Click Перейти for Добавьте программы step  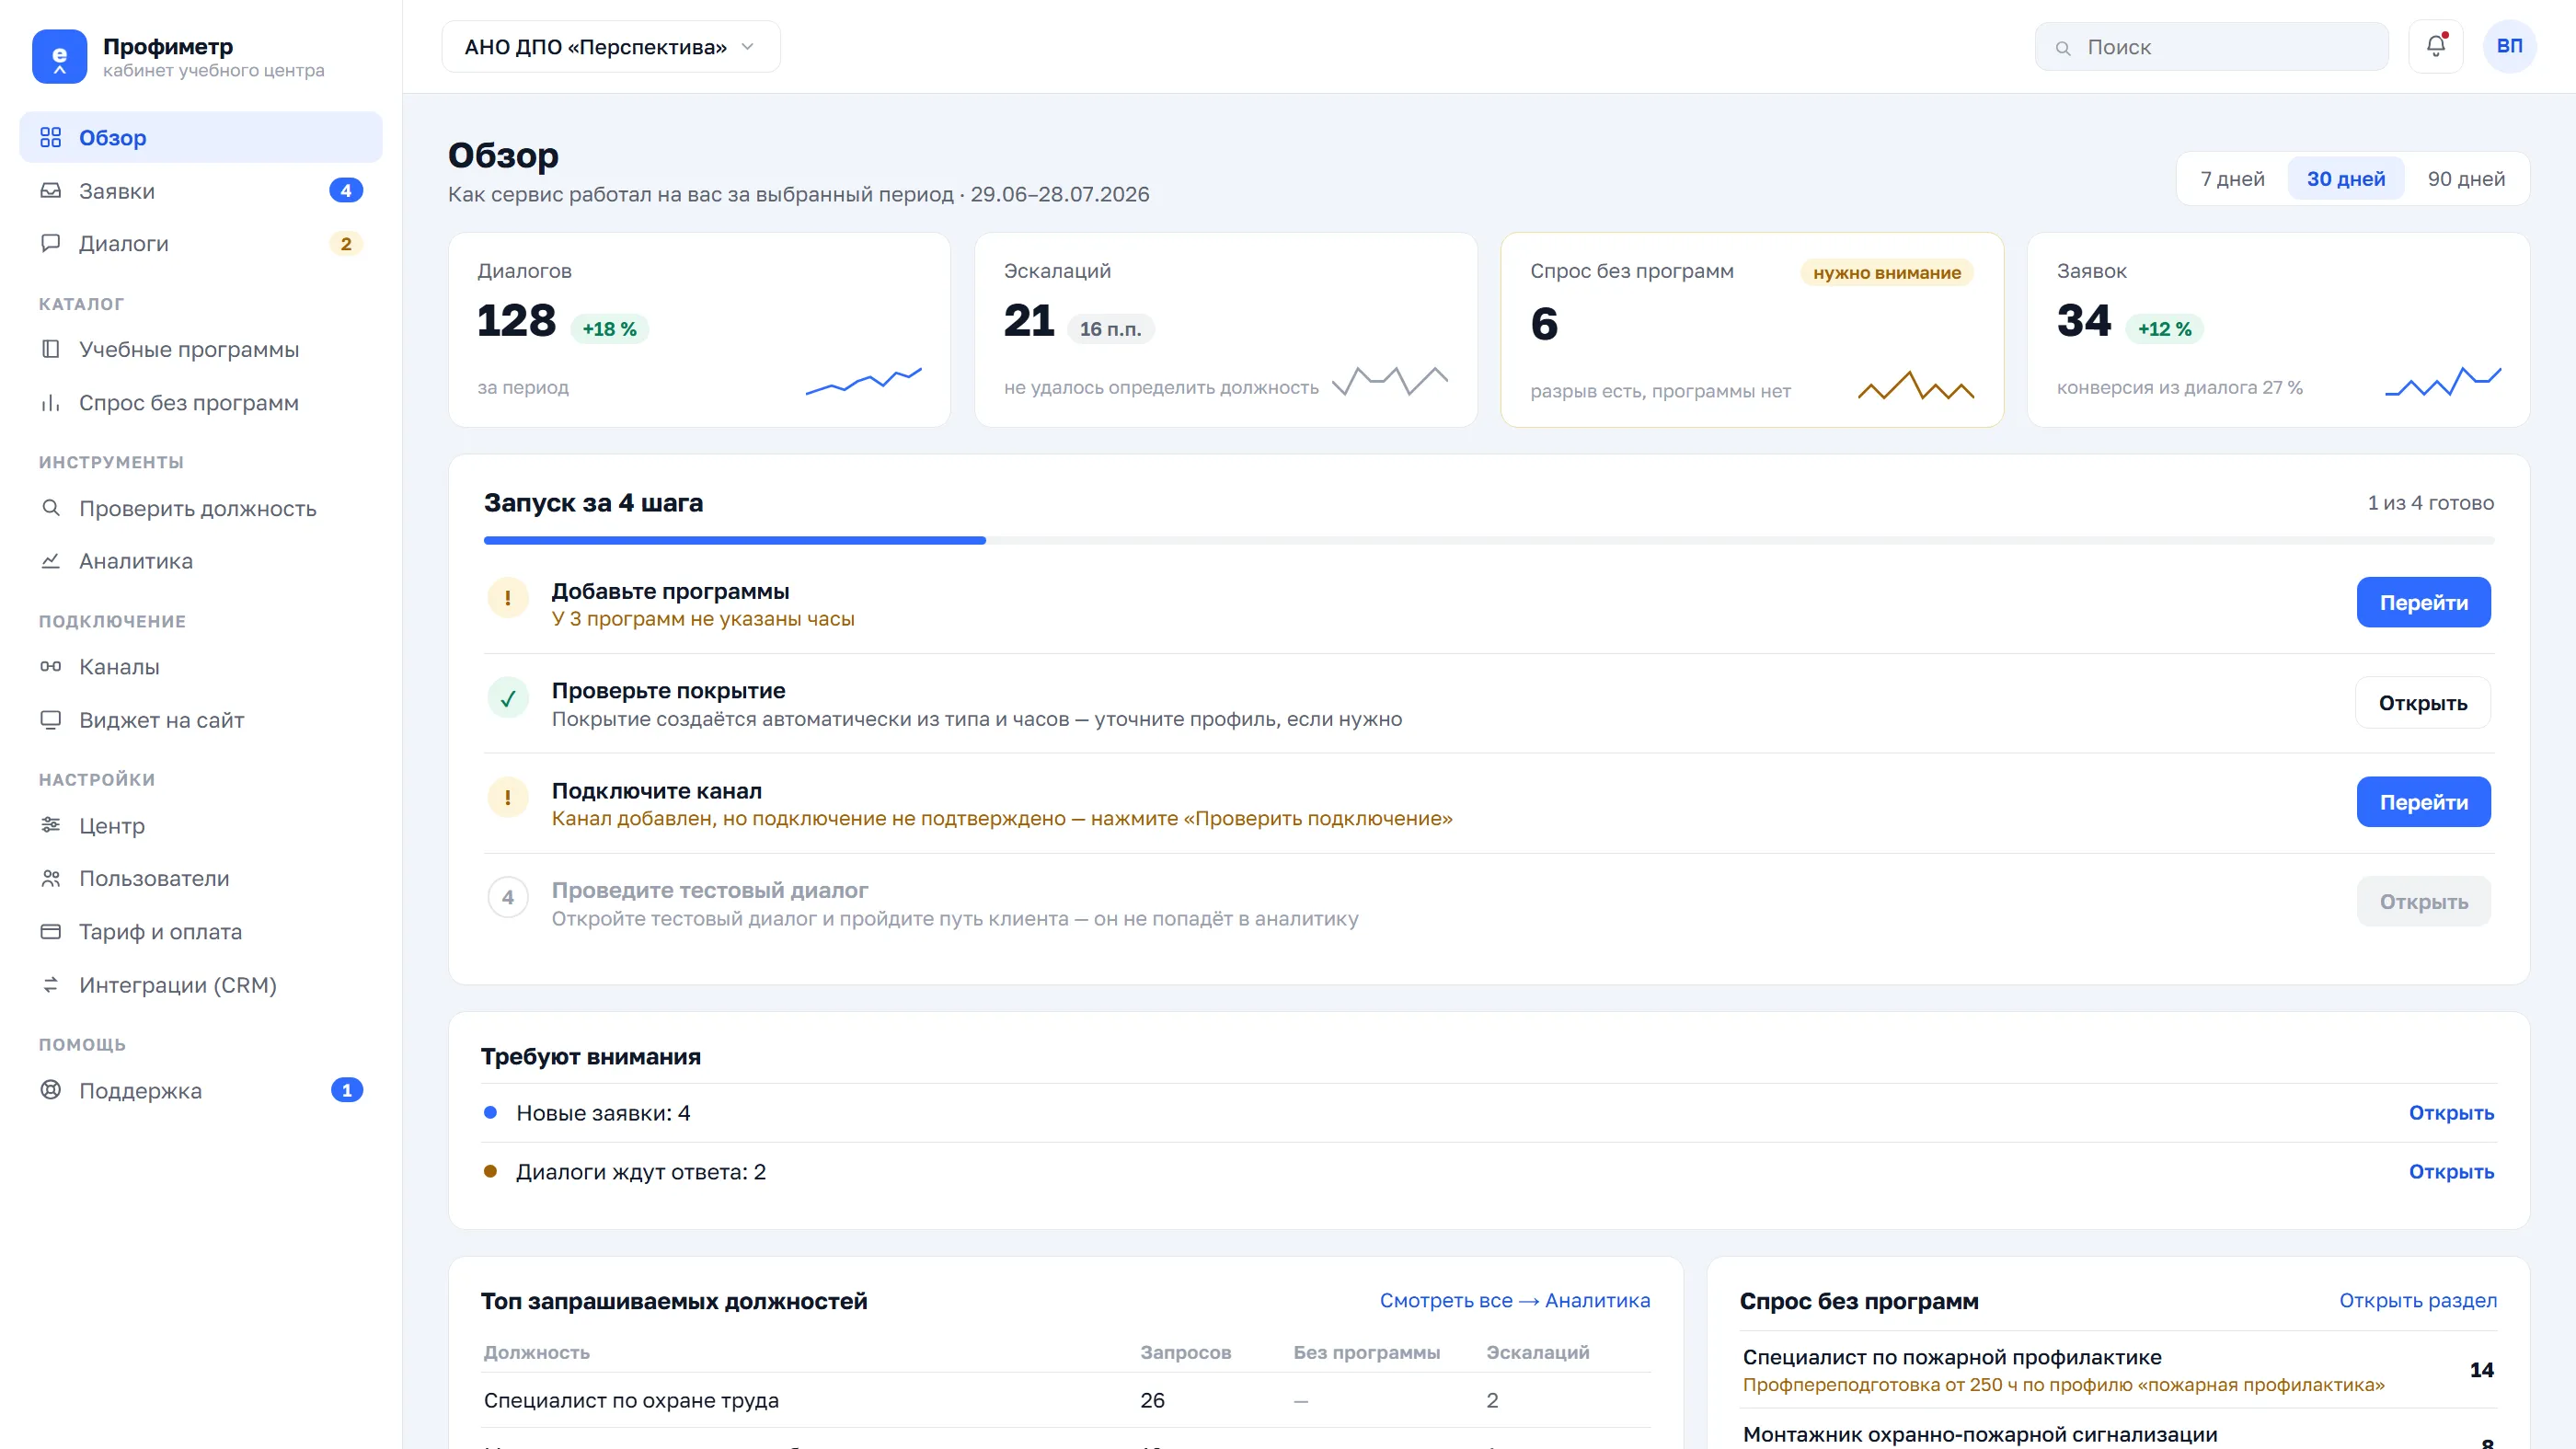(x=2423, y=602)
